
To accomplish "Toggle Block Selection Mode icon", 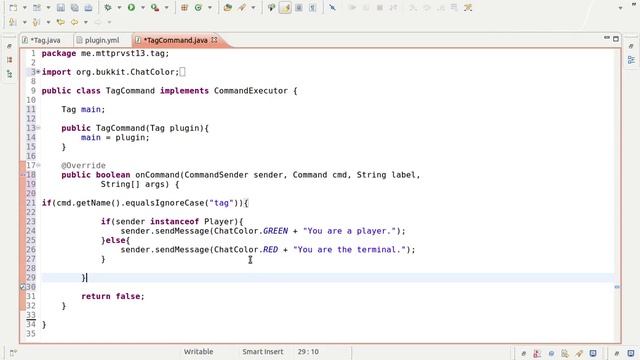I will click(x=299, y=7).
